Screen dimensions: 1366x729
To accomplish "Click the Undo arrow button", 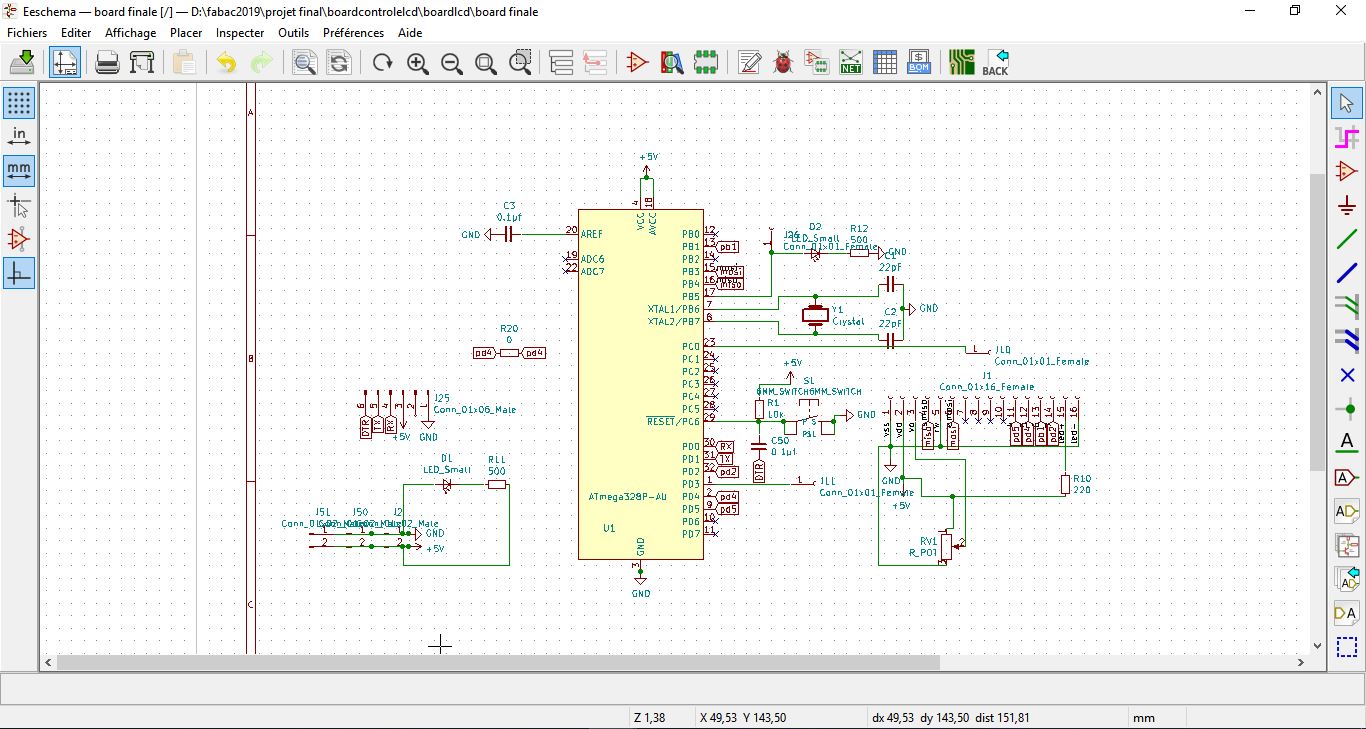I will click(227, 63).
